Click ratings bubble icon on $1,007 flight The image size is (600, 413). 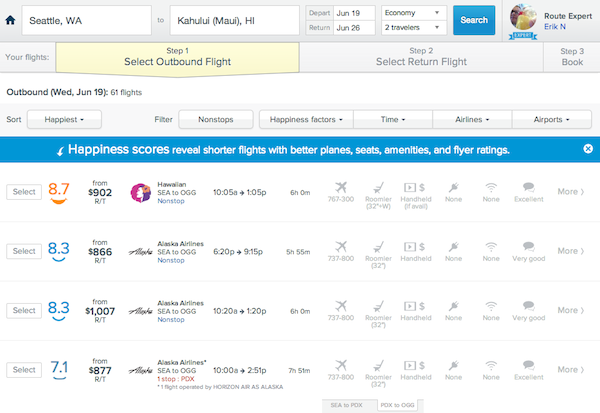pos(528,306)
